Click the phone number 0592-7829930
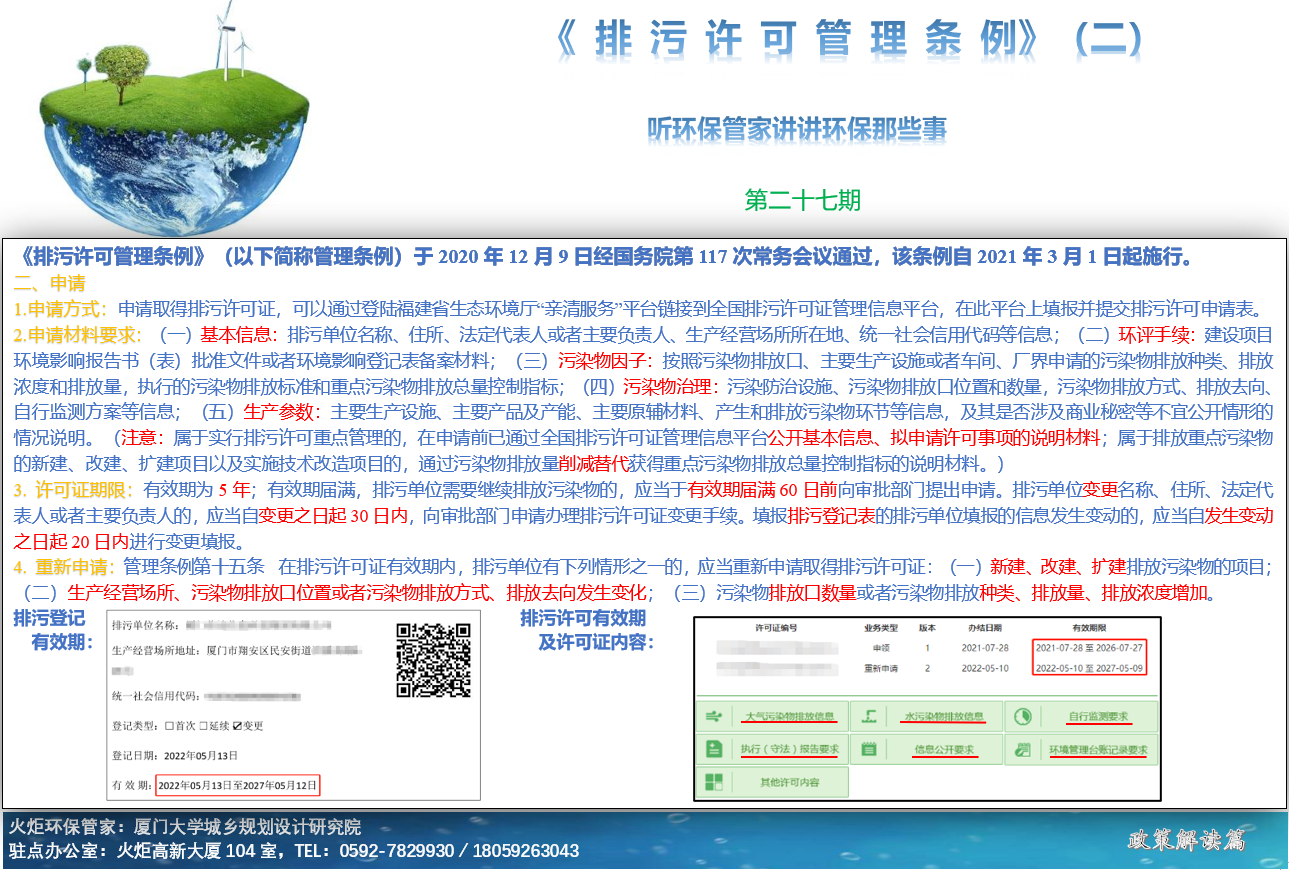The height and width of the screenshot is (870, 1289). click(395, 852)
